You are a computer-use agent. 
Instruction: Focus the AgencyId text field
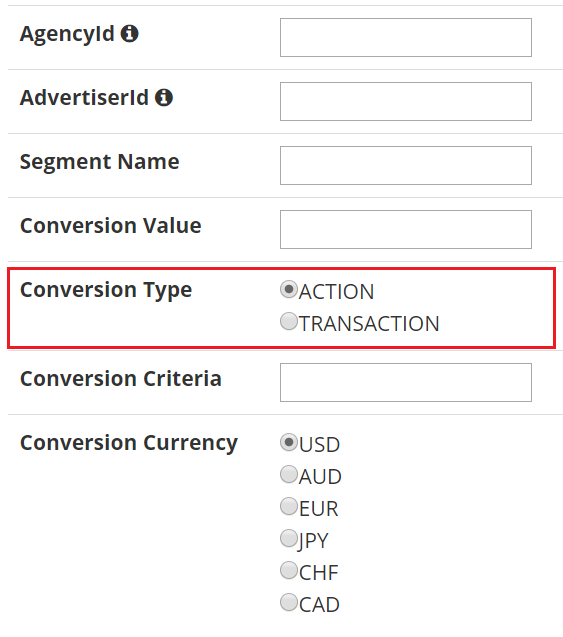coord(406,37)
